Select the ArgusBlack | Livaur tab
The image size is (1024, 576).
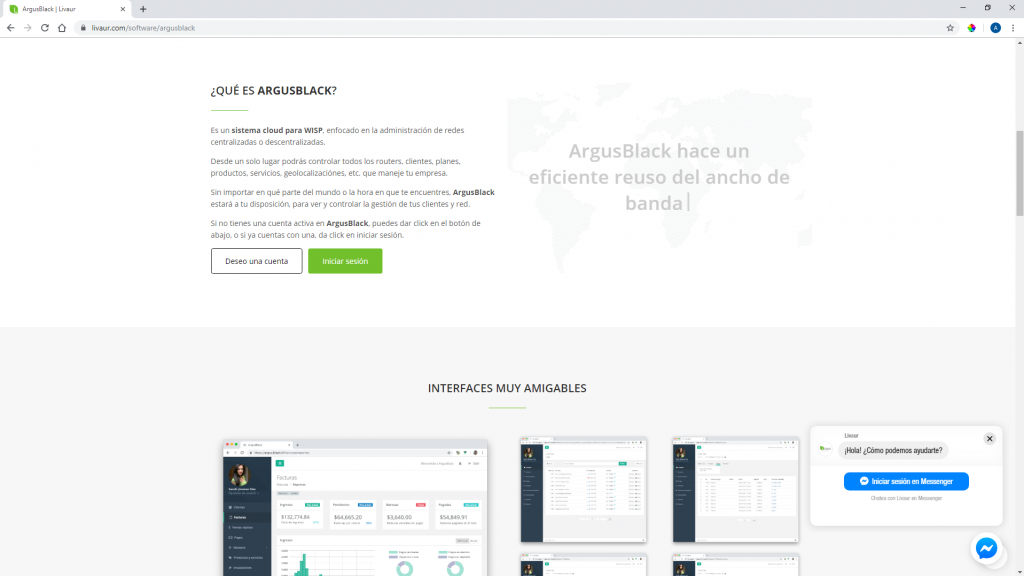[65, 9]
